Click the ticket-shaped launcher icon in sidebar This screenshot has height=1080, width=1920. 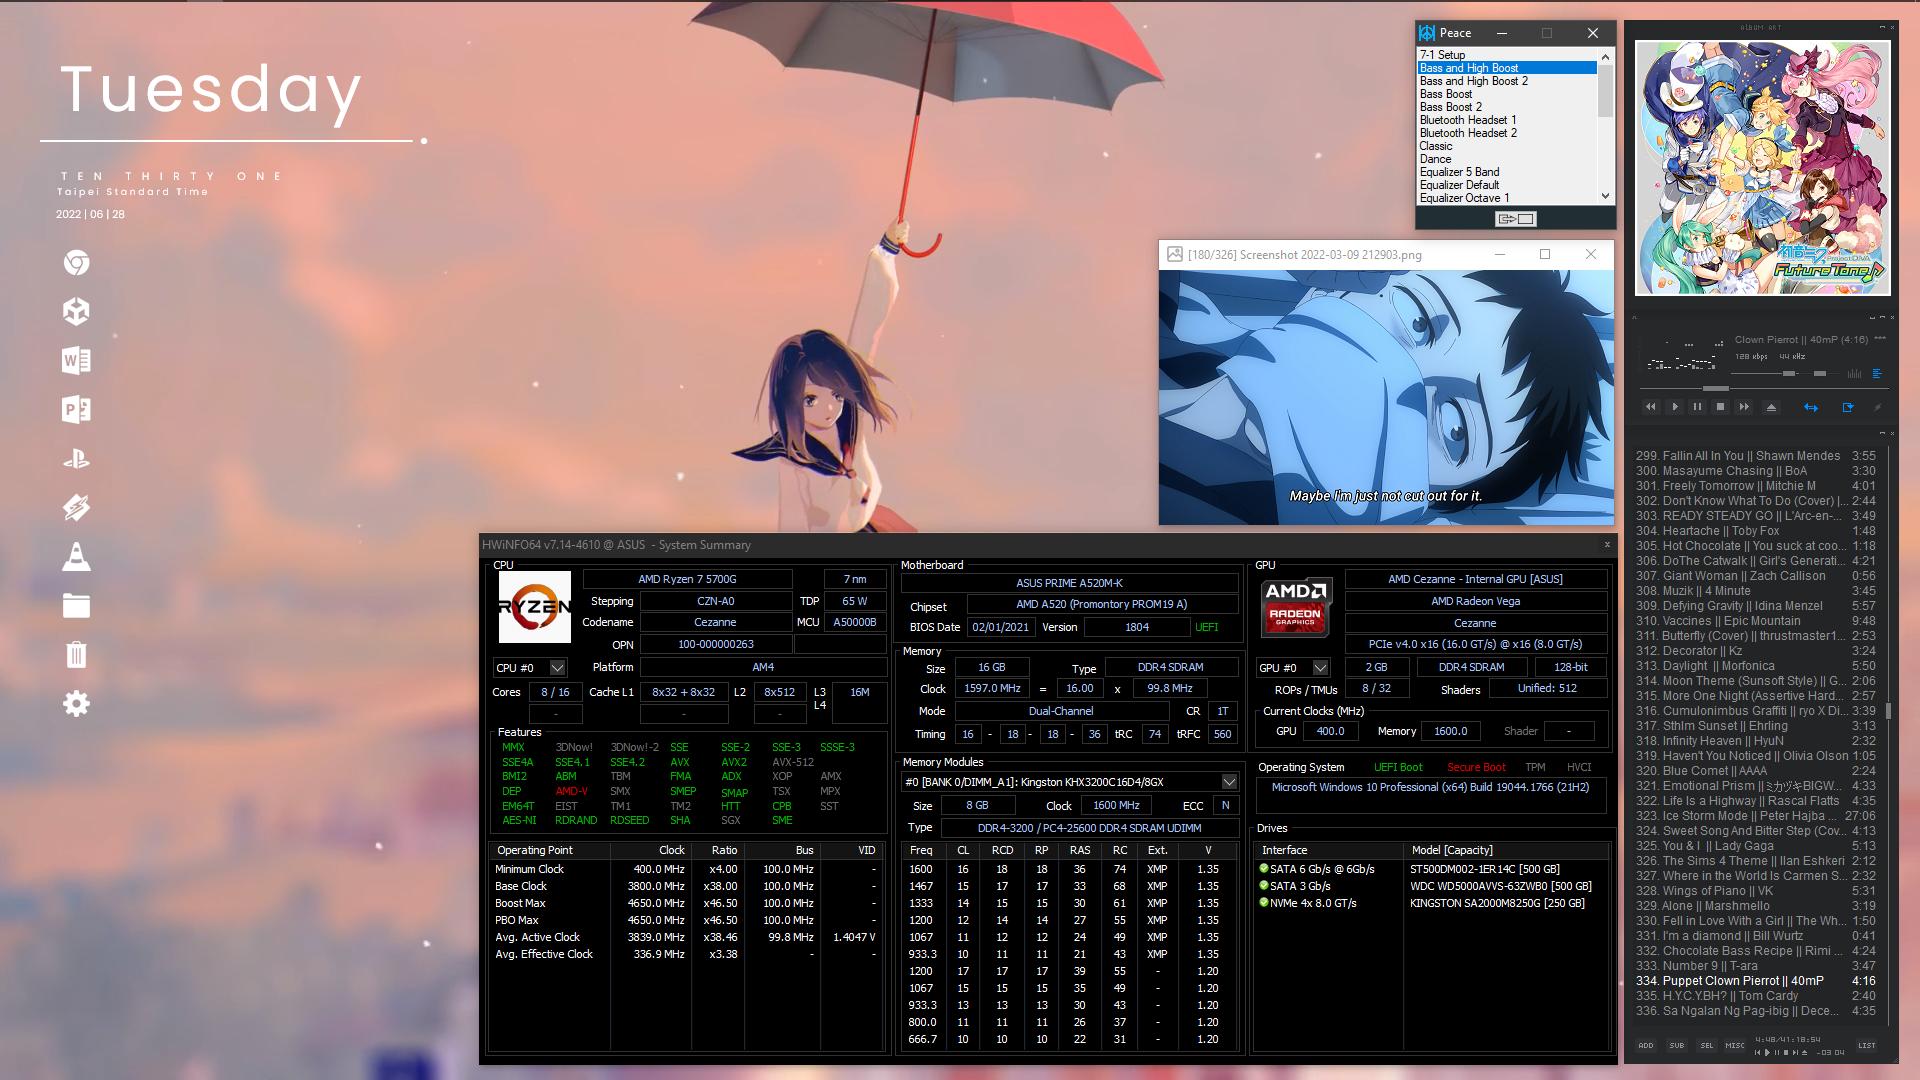[76, 508]
